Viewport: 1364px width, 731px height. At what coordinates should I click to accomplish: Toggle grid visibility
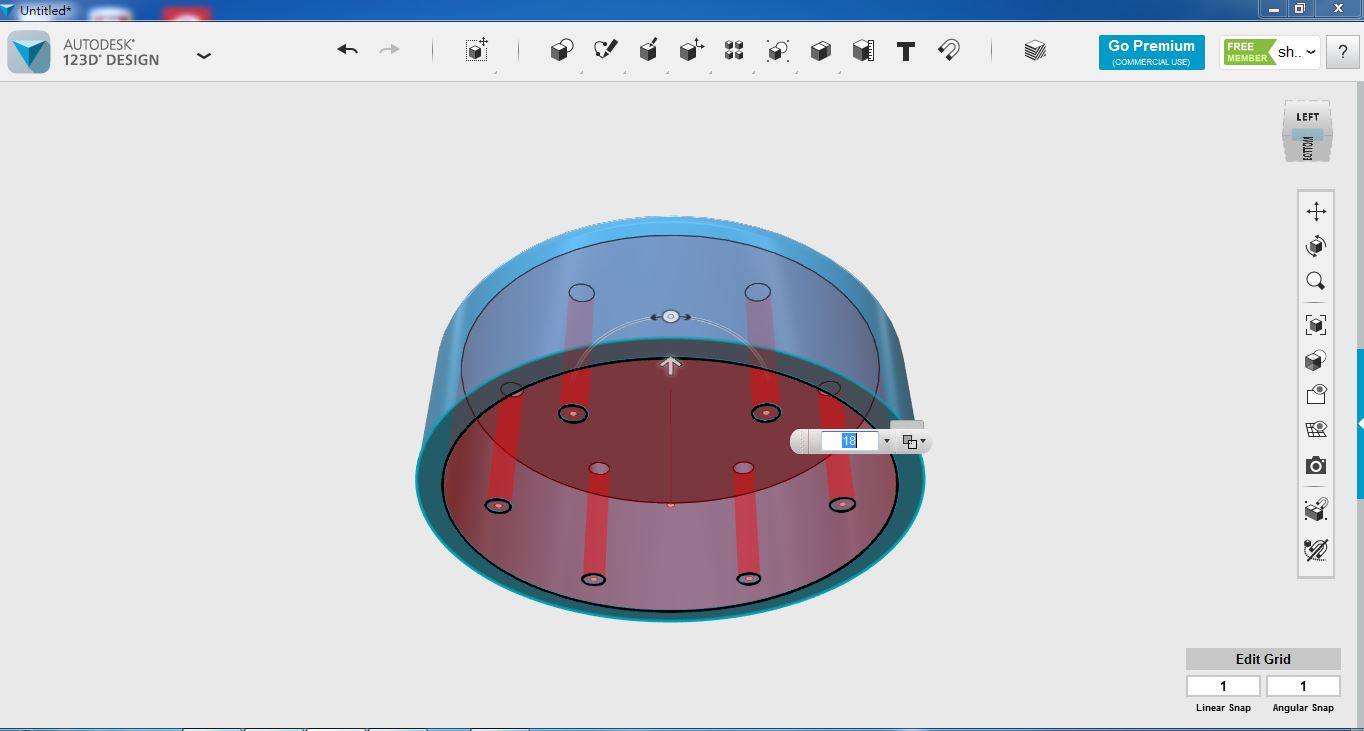(1316, 430)
